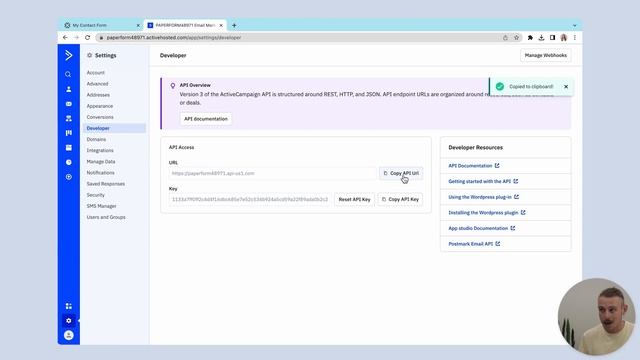The width and height of the screenshot is (640, 360).
Task: Open the API Documentation resource link
Action: [x=474, y=166]
